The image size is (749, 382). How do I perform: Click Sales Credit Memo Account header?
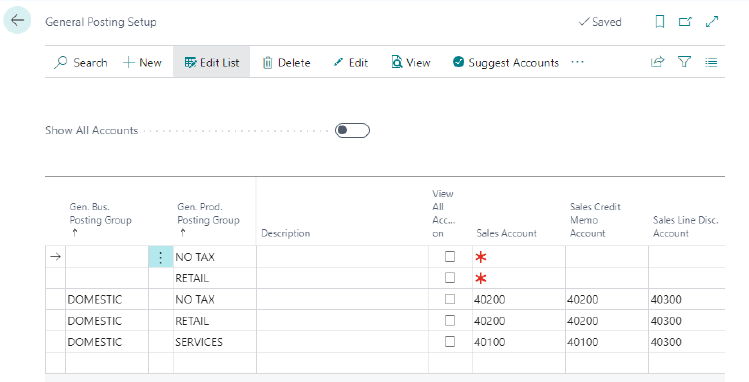click(x=595, y=220)
